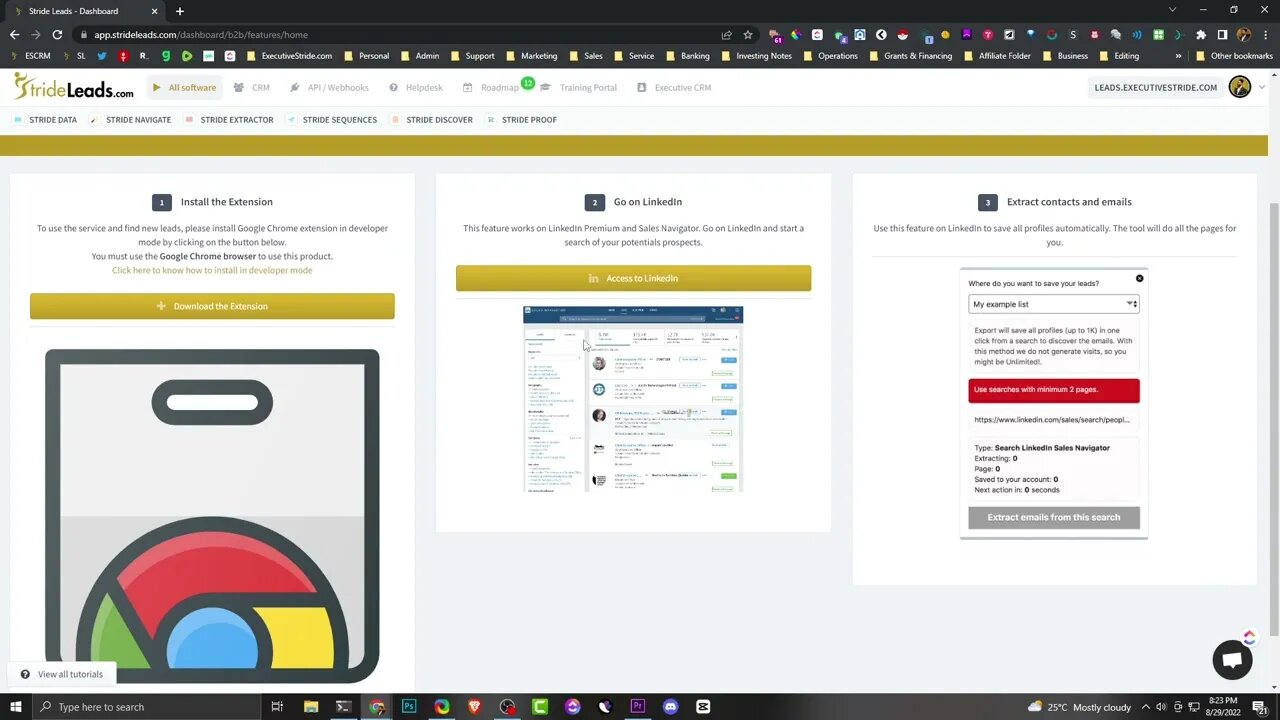Open File Explorer from taskbar
Viewport: 1280px width, 720px height.
click(310, 707)
